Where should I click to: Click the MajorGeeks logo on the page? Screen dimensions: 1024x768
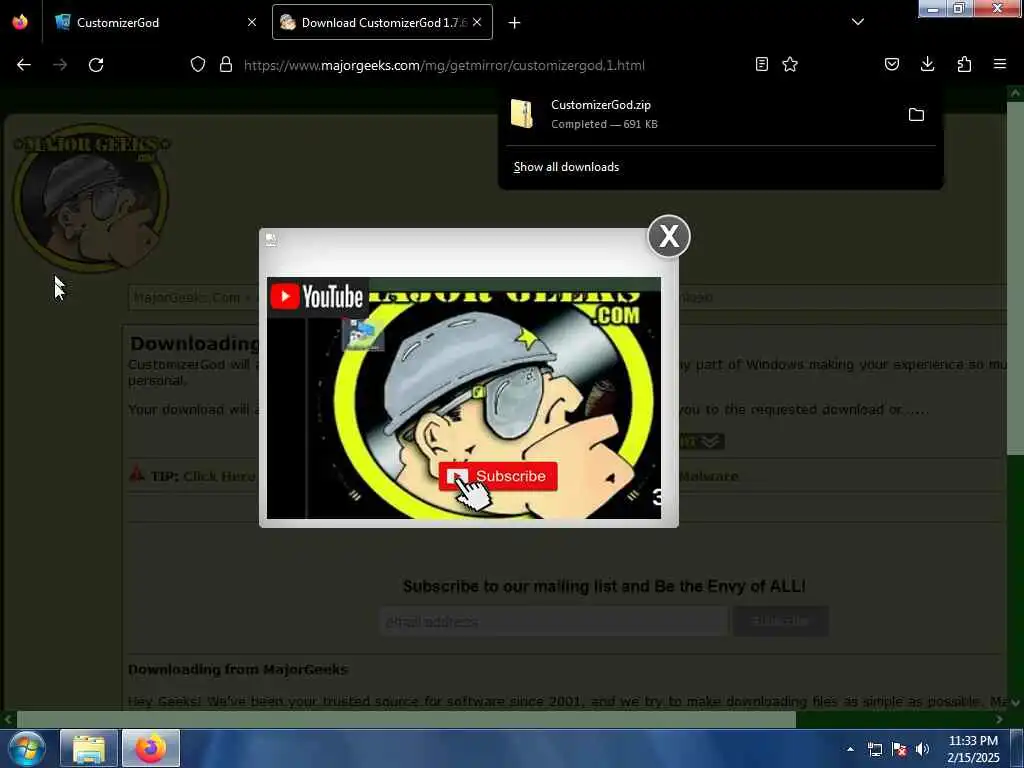[91, 198]
